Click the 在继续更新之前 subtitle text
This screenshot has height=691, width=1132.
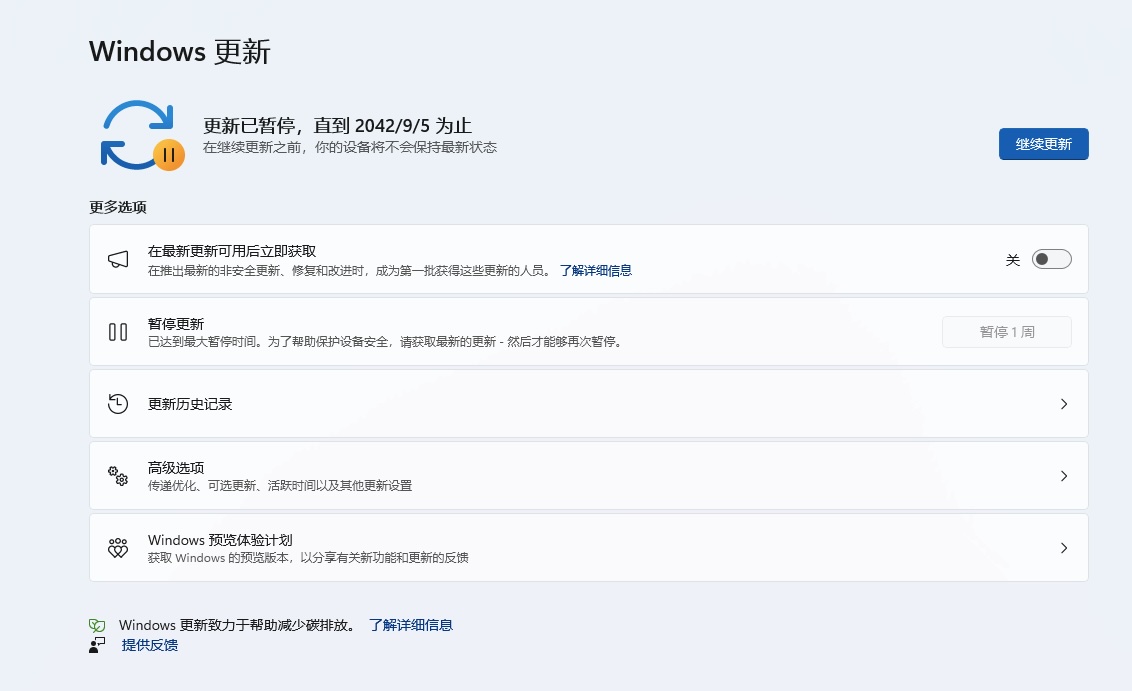click(x=349, y=147)
